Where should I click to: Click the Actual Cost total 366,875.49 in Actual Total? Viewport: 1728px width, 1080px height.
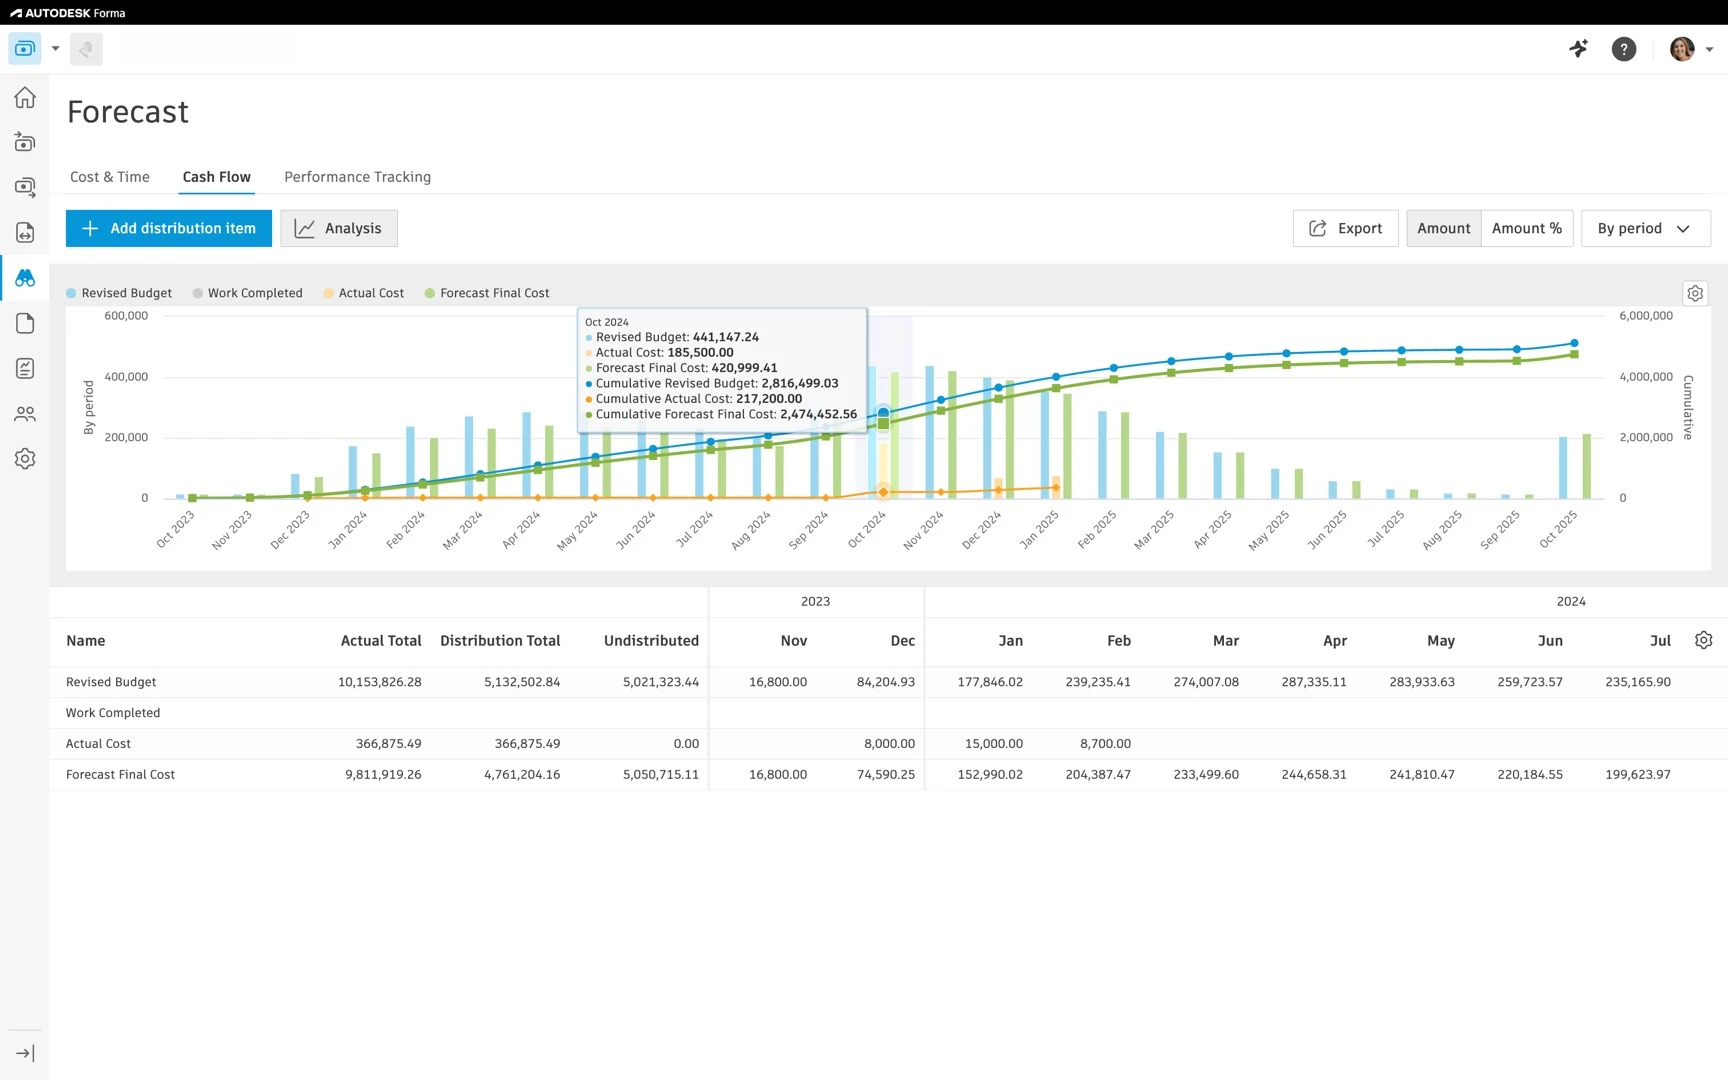pos(388,744)
